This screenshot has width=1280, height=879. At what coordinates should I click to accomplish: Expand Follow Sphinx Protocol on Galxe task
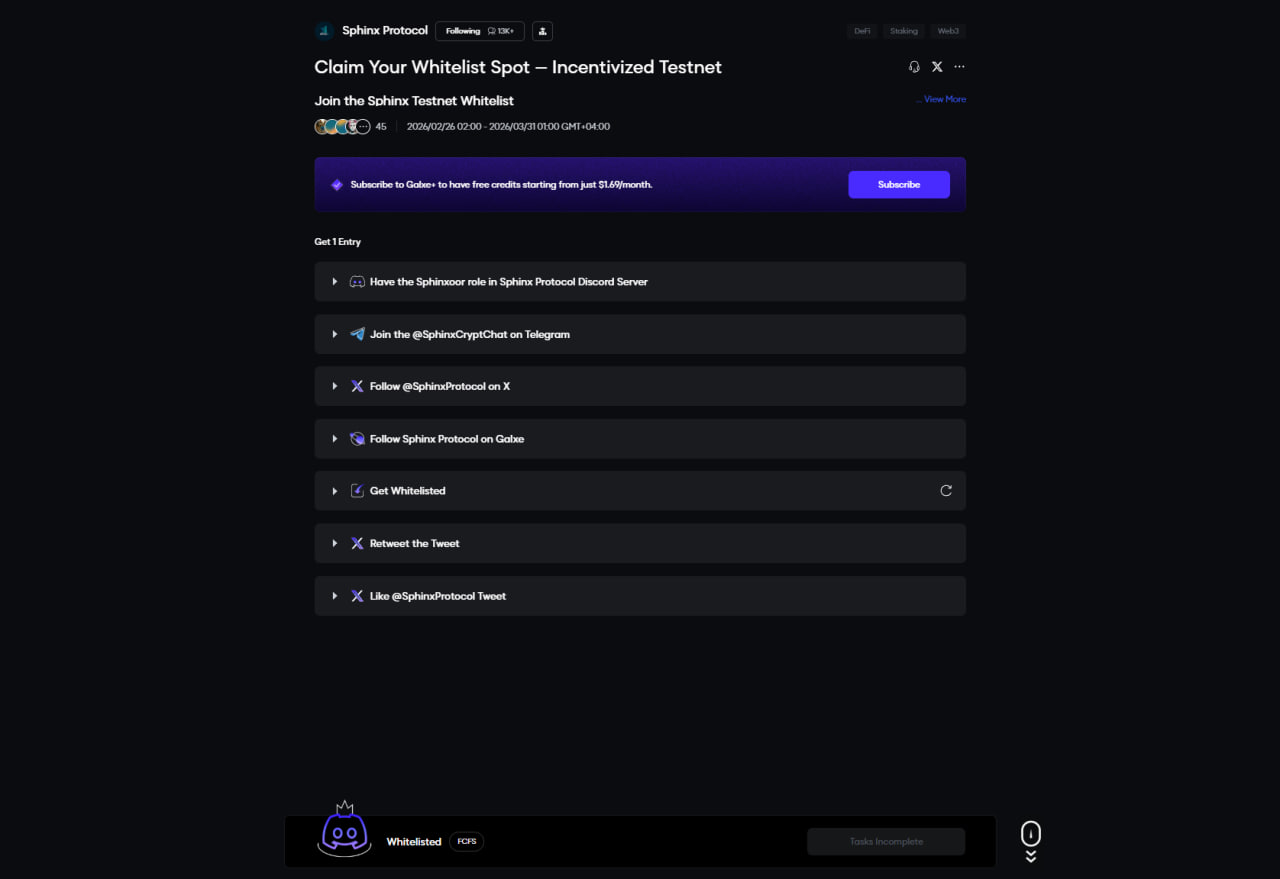point(335,439)
